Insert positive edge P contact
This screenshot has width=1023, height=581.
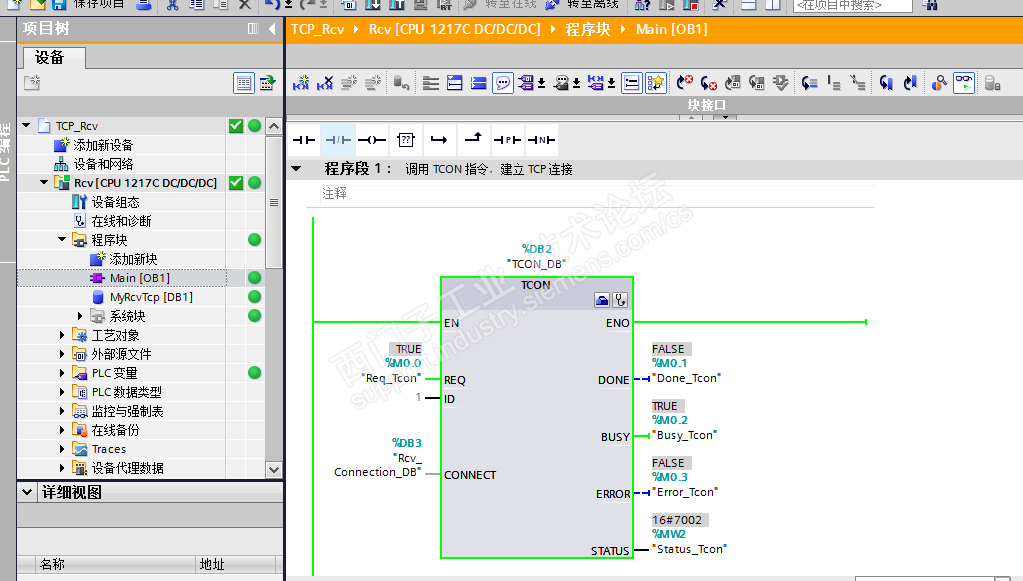point(507,140)
